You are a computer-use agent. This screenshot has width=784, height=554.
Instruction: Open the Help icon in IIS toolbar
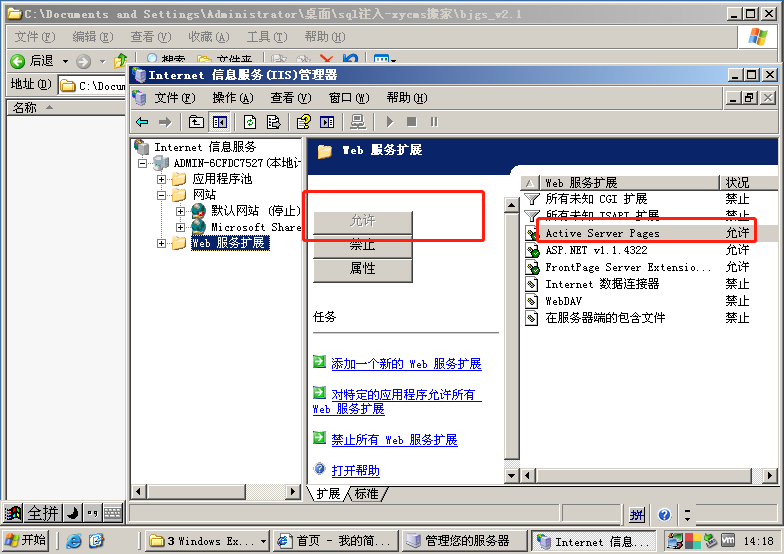pyautogui.click(x=304, y=122)
